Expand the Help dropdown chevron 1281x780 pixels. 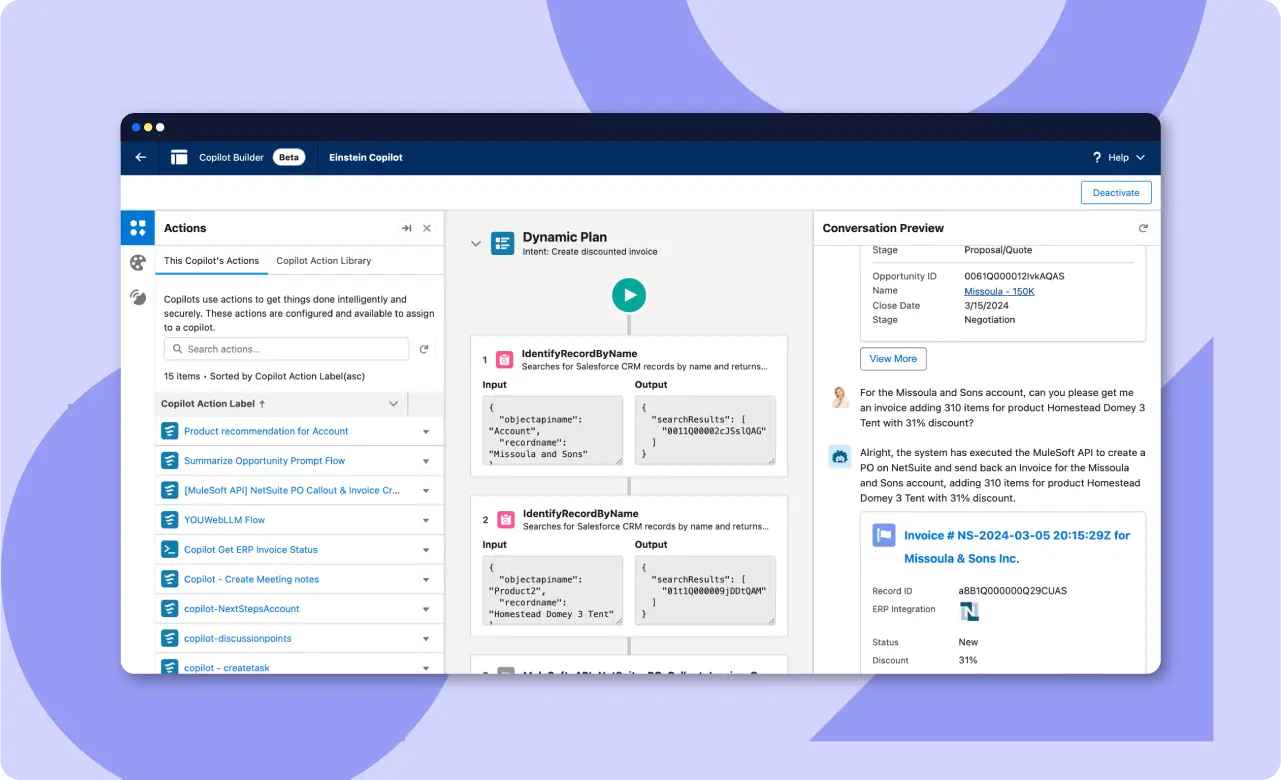click(x=1141, y=157)
